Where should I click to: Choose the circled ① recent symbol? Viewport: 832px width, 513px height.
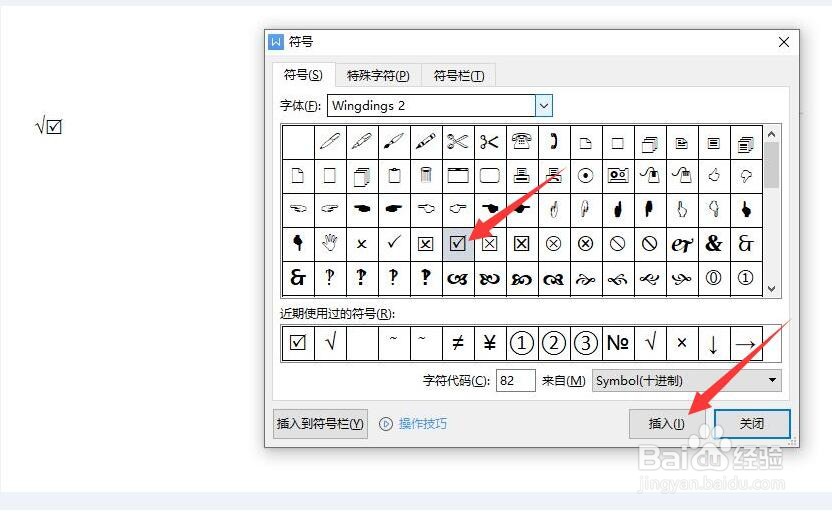click(x=522, y=343)
